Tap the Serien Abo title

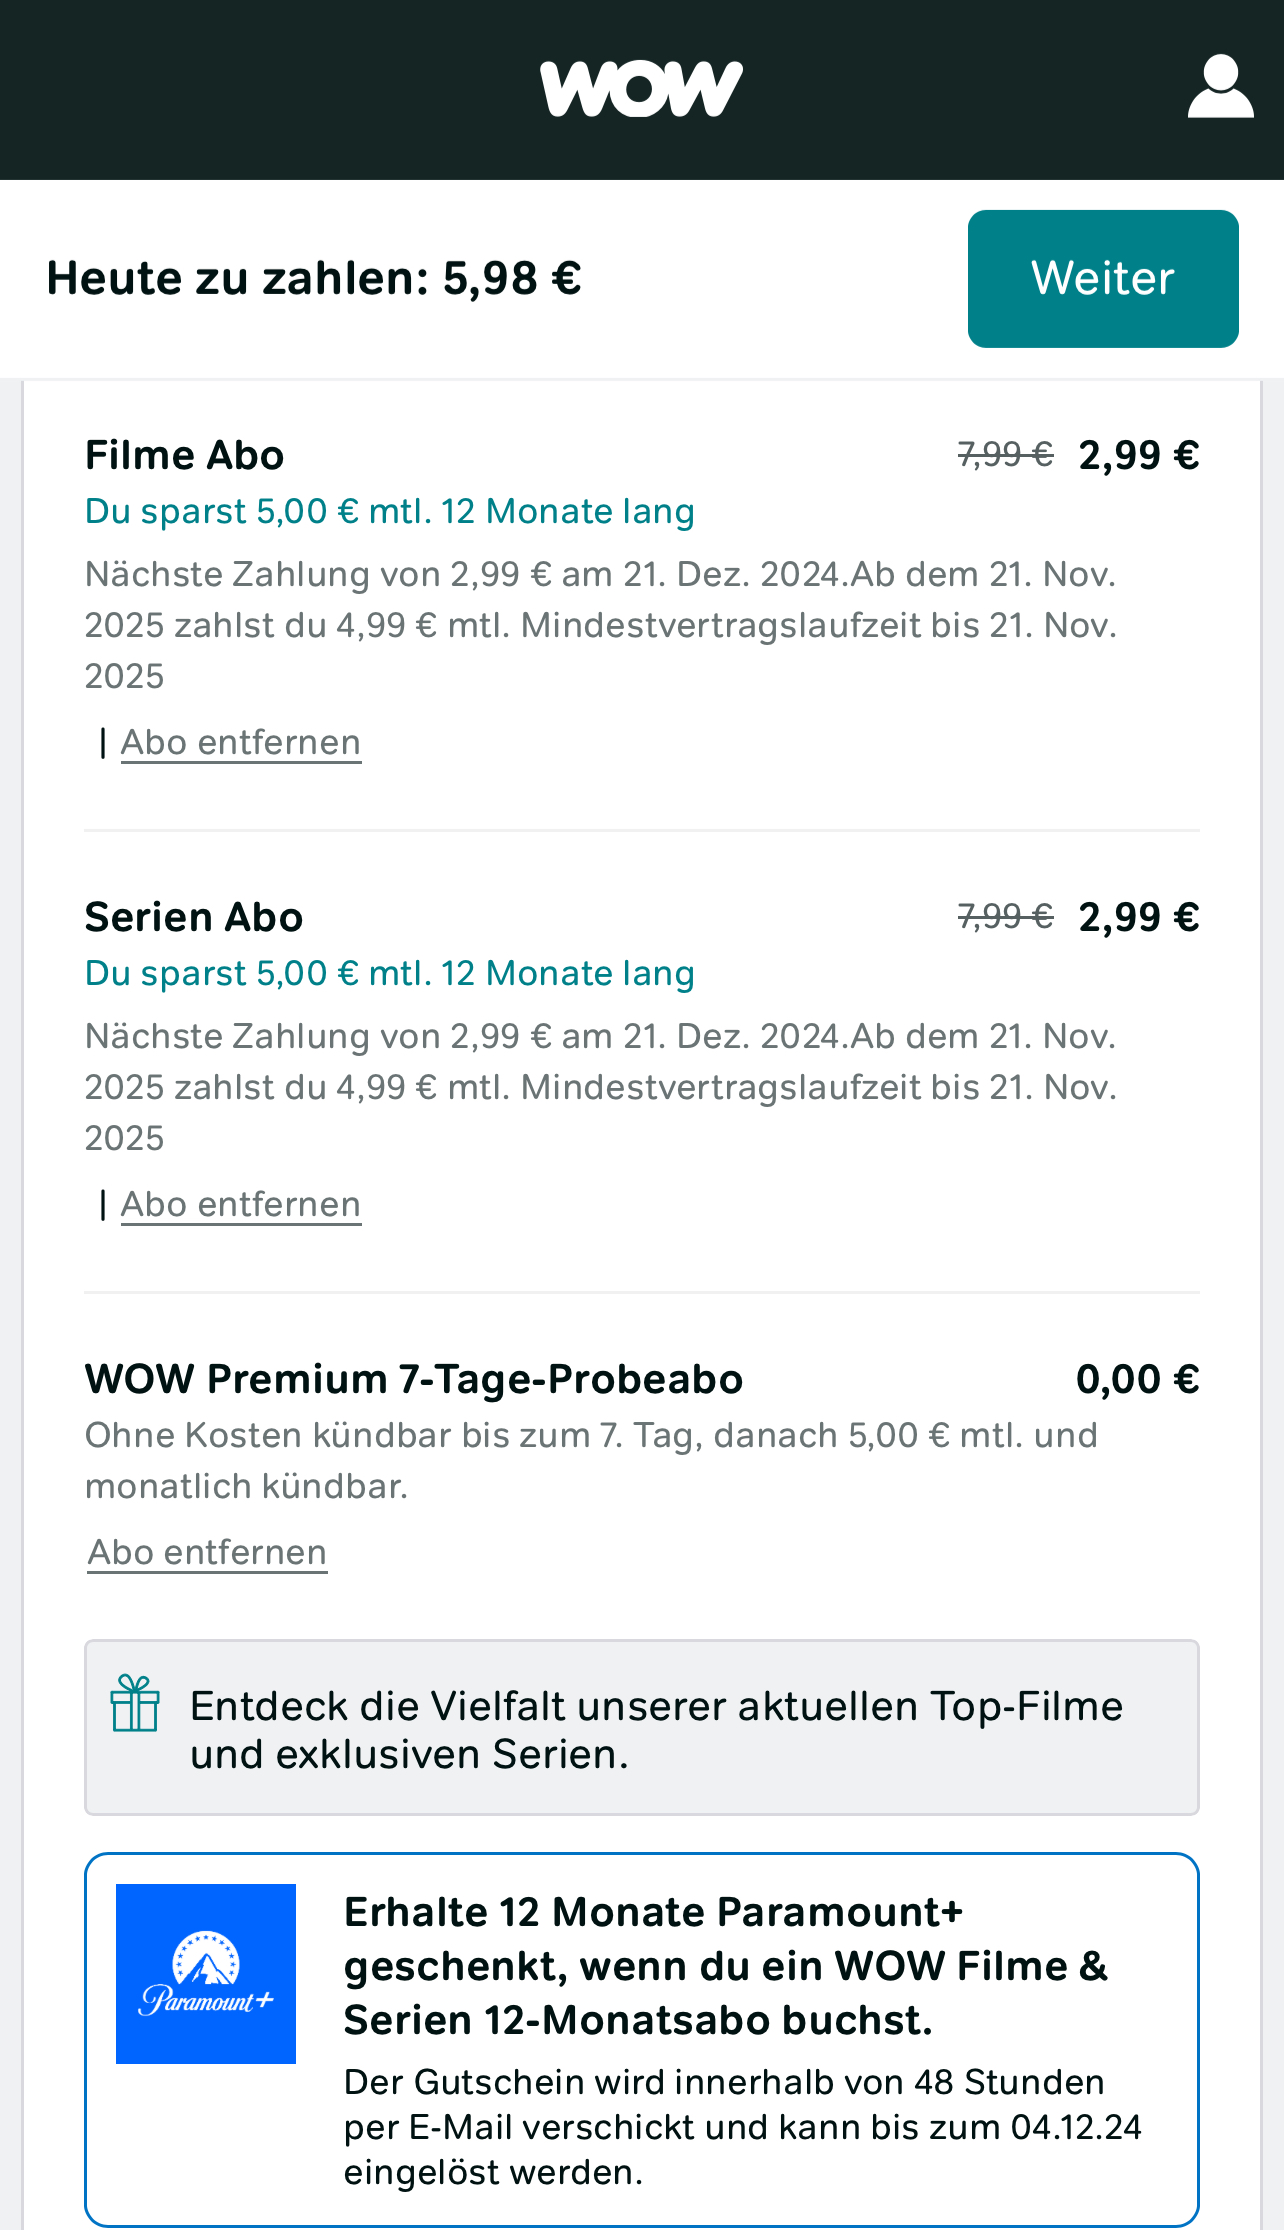coord(194,917)
